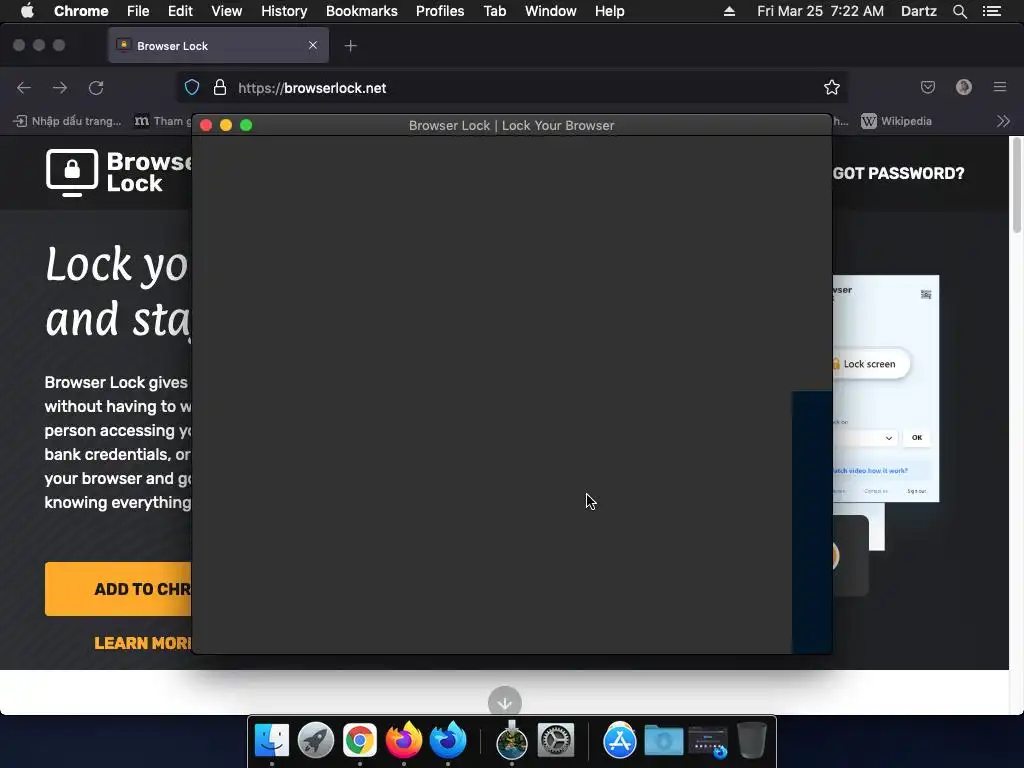The image size is (1024, 768).
Task: Click the eject icon in the menu bar
Action: click(x=729, y=11)
